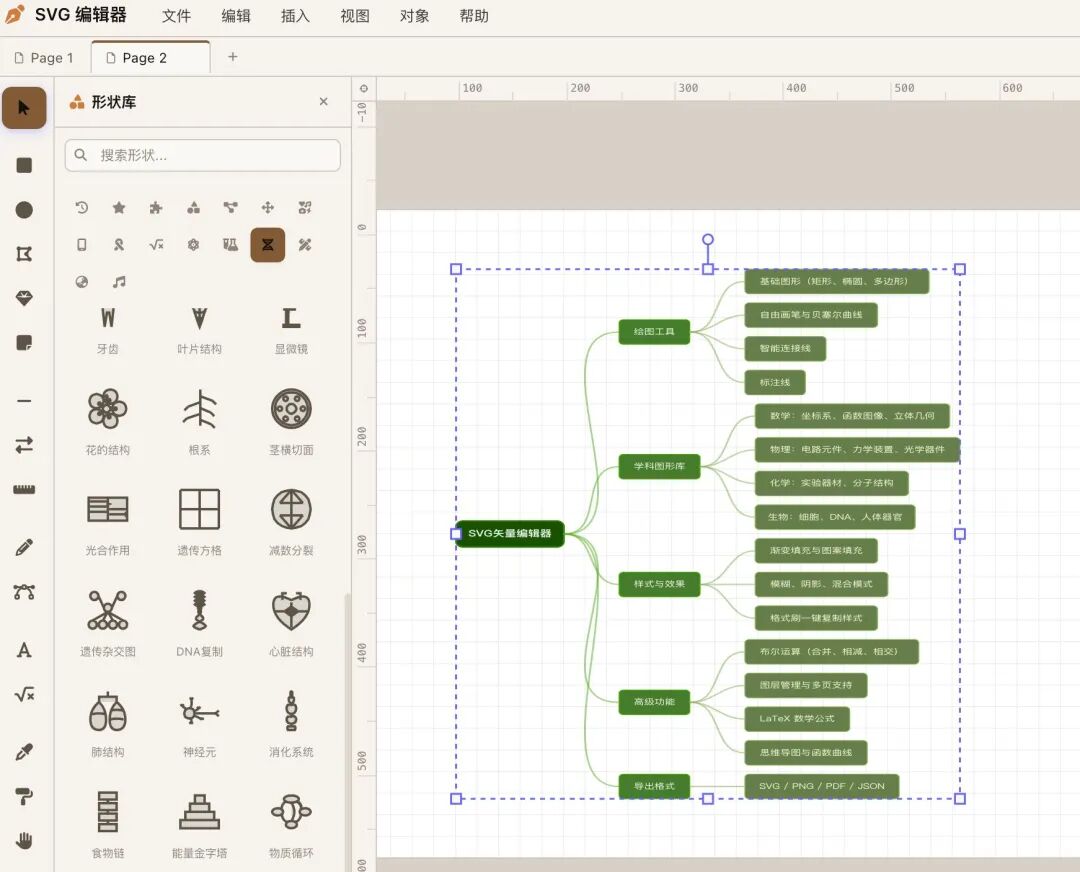Select the arrow selection tool
The image size is (1080, 872).
24,108
